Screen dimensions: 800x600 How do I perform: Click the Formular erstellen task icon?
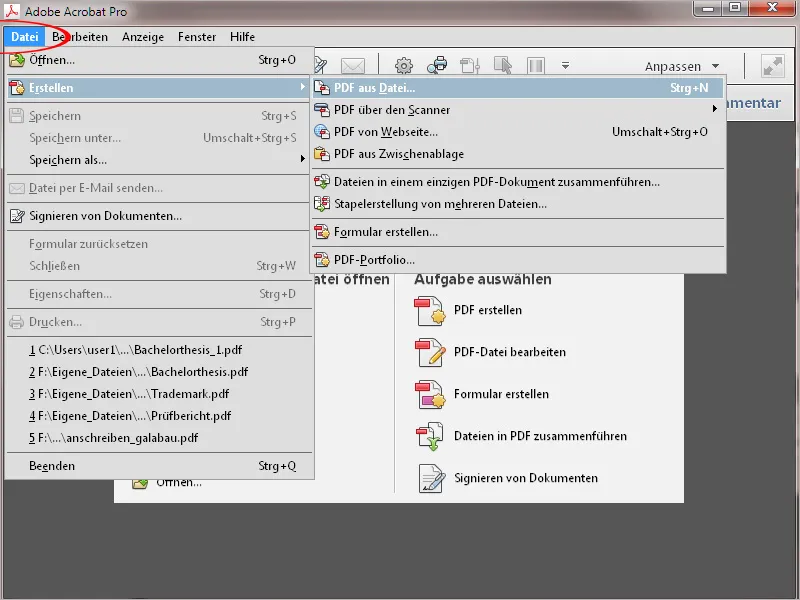click(x=430, y=395)
